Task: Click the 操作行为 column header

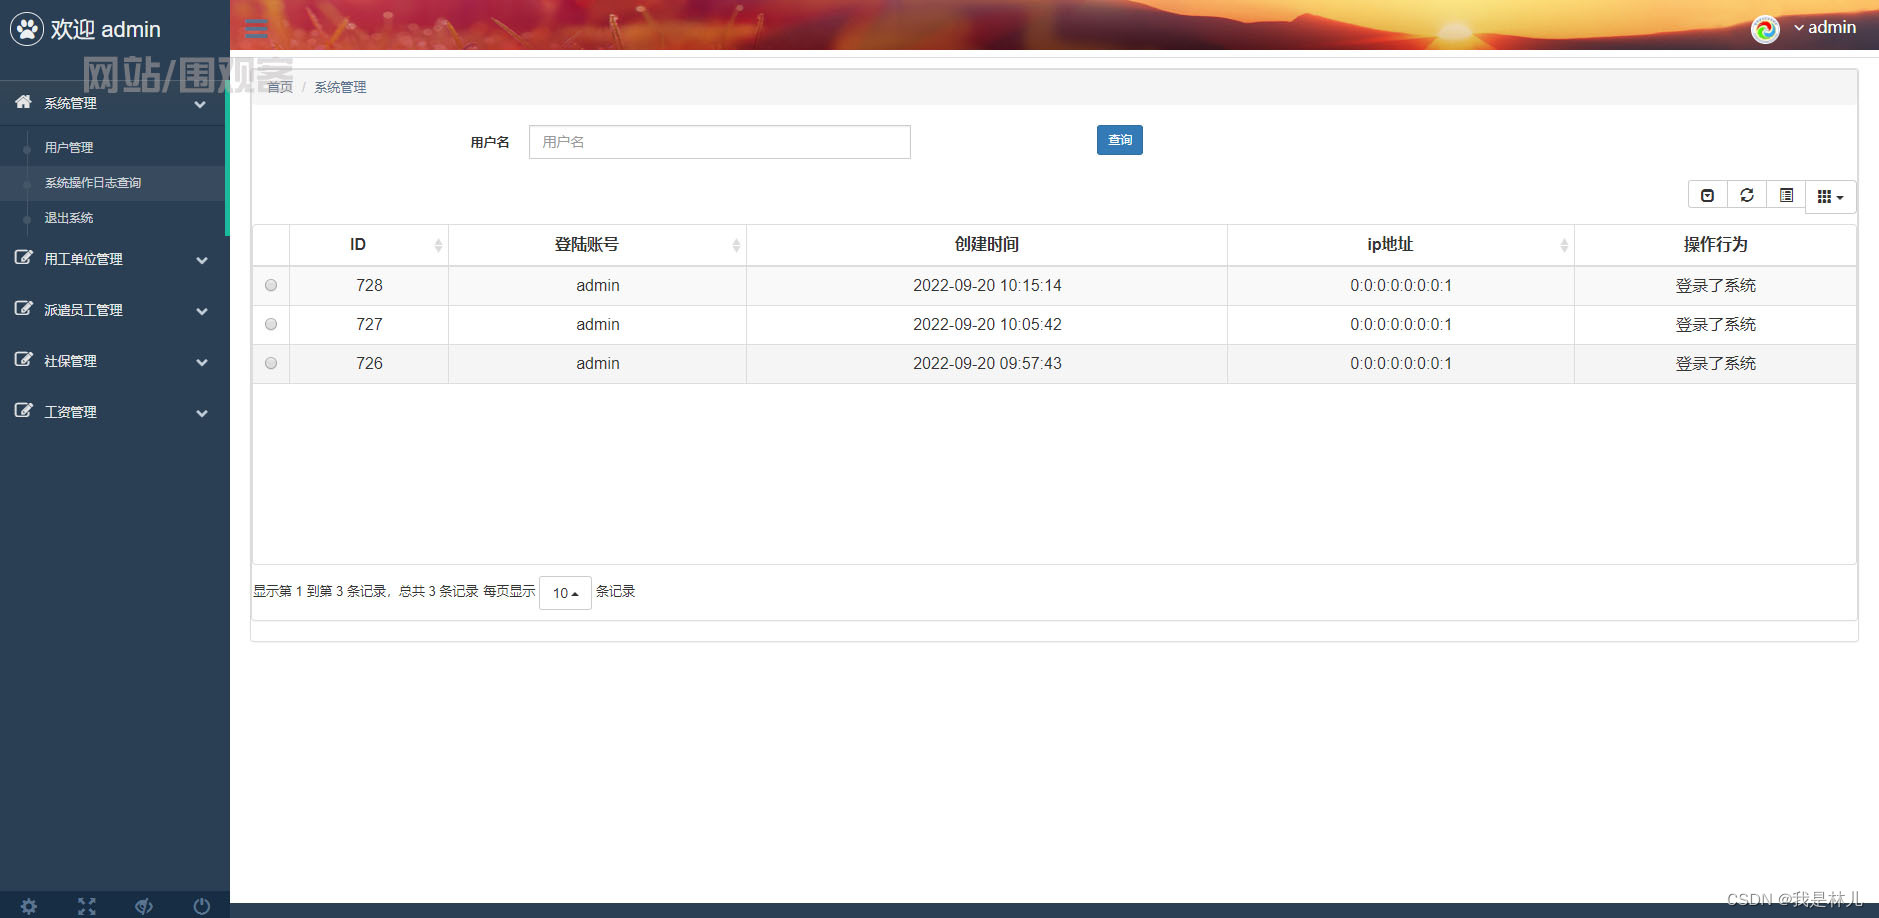Action: tap(1716, 245)
